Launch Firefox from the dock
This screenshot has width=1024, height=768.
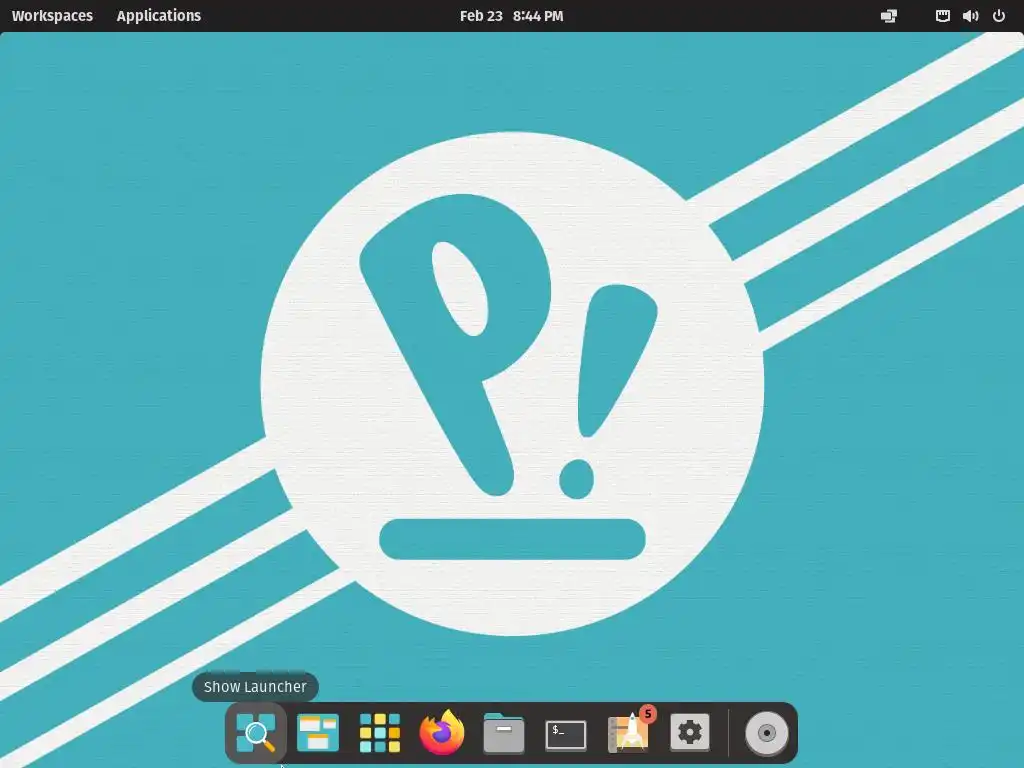point(441,732)
